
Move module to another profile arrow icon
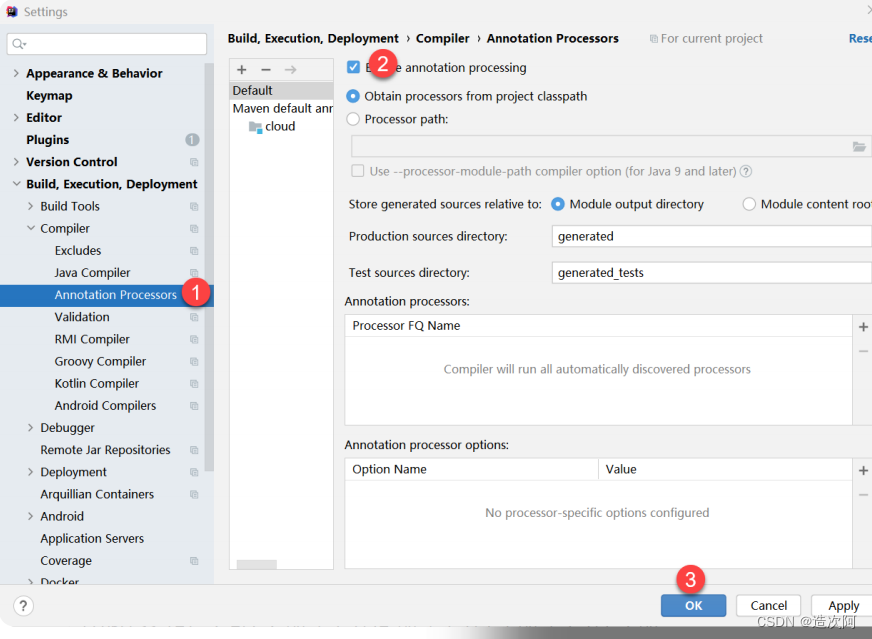(290, 70)
